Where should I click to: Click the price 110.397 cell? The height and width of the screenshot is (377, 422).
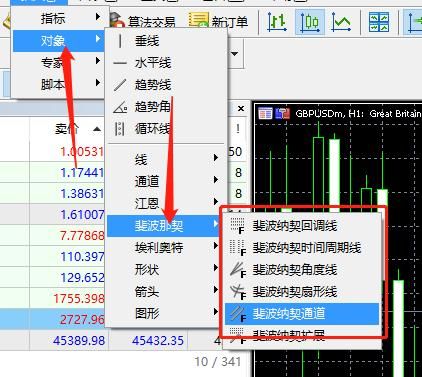coord(82,257)
